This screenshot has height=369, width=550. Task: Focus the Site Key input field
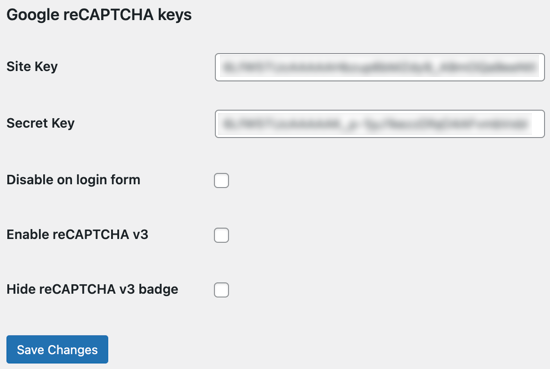click(x=380, y=67)
